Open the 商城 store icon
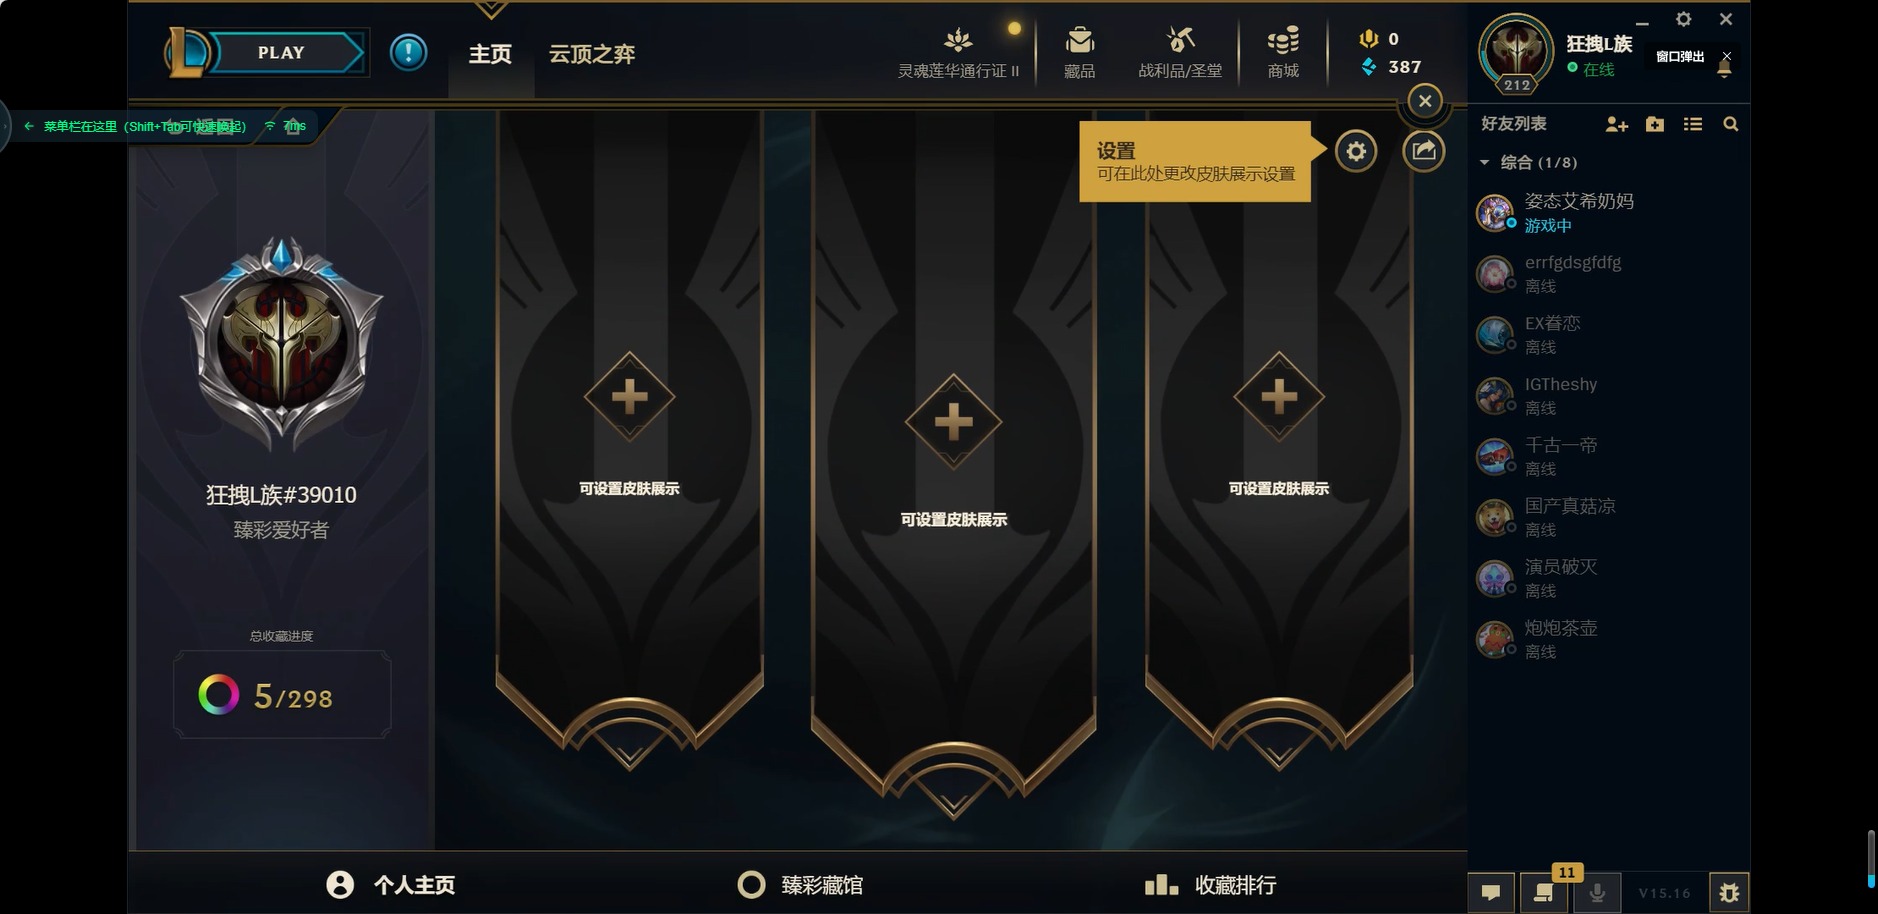This screenshot has height=914, width=1878. click(1283, 52)
